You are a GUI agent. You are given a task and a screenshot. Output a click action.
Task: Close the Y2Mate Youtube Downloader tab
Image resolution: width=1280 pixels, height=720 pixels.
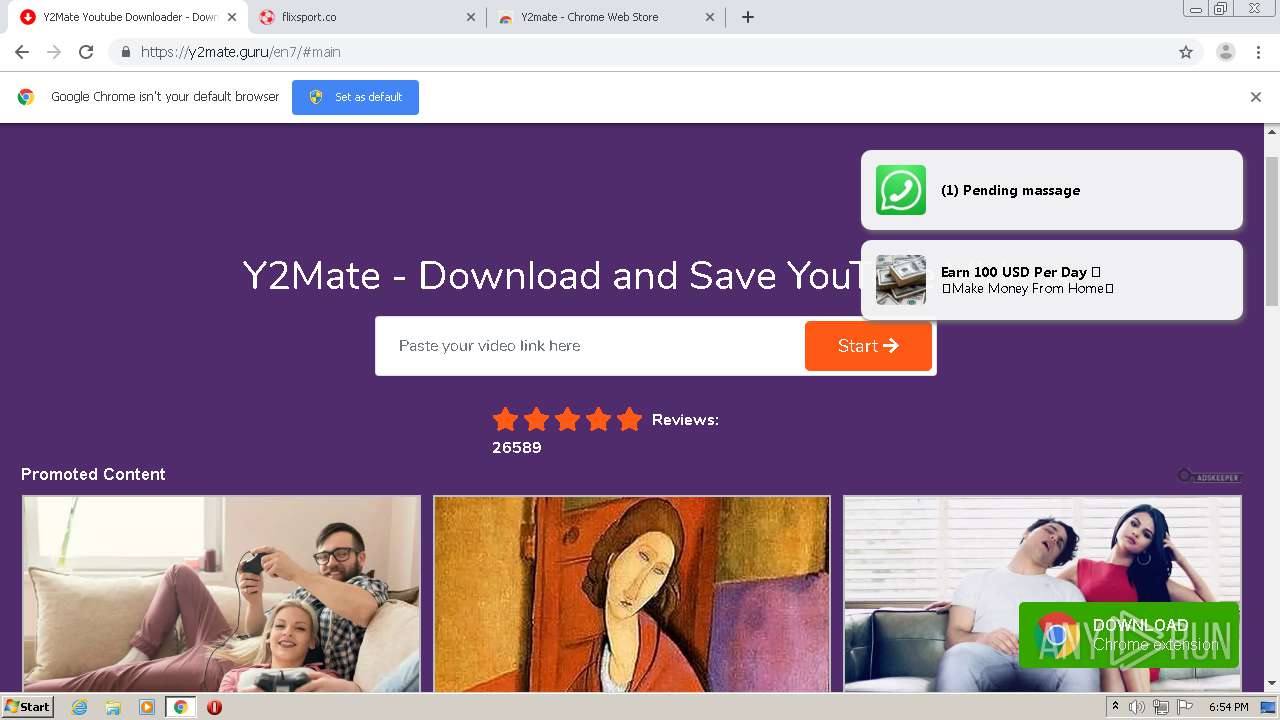click(x=232, y=17)
